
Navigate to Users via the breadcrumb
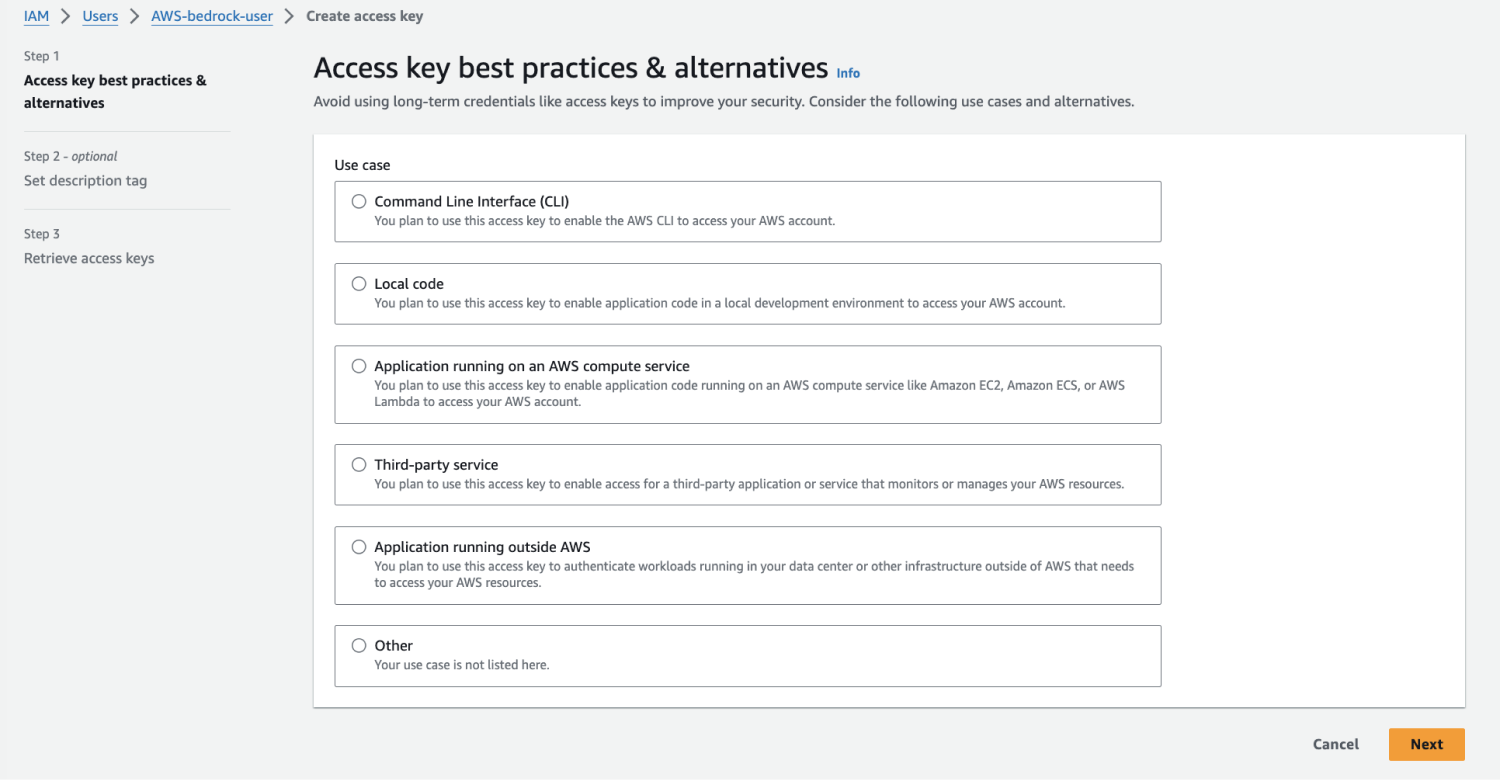(x=100, y=16)
